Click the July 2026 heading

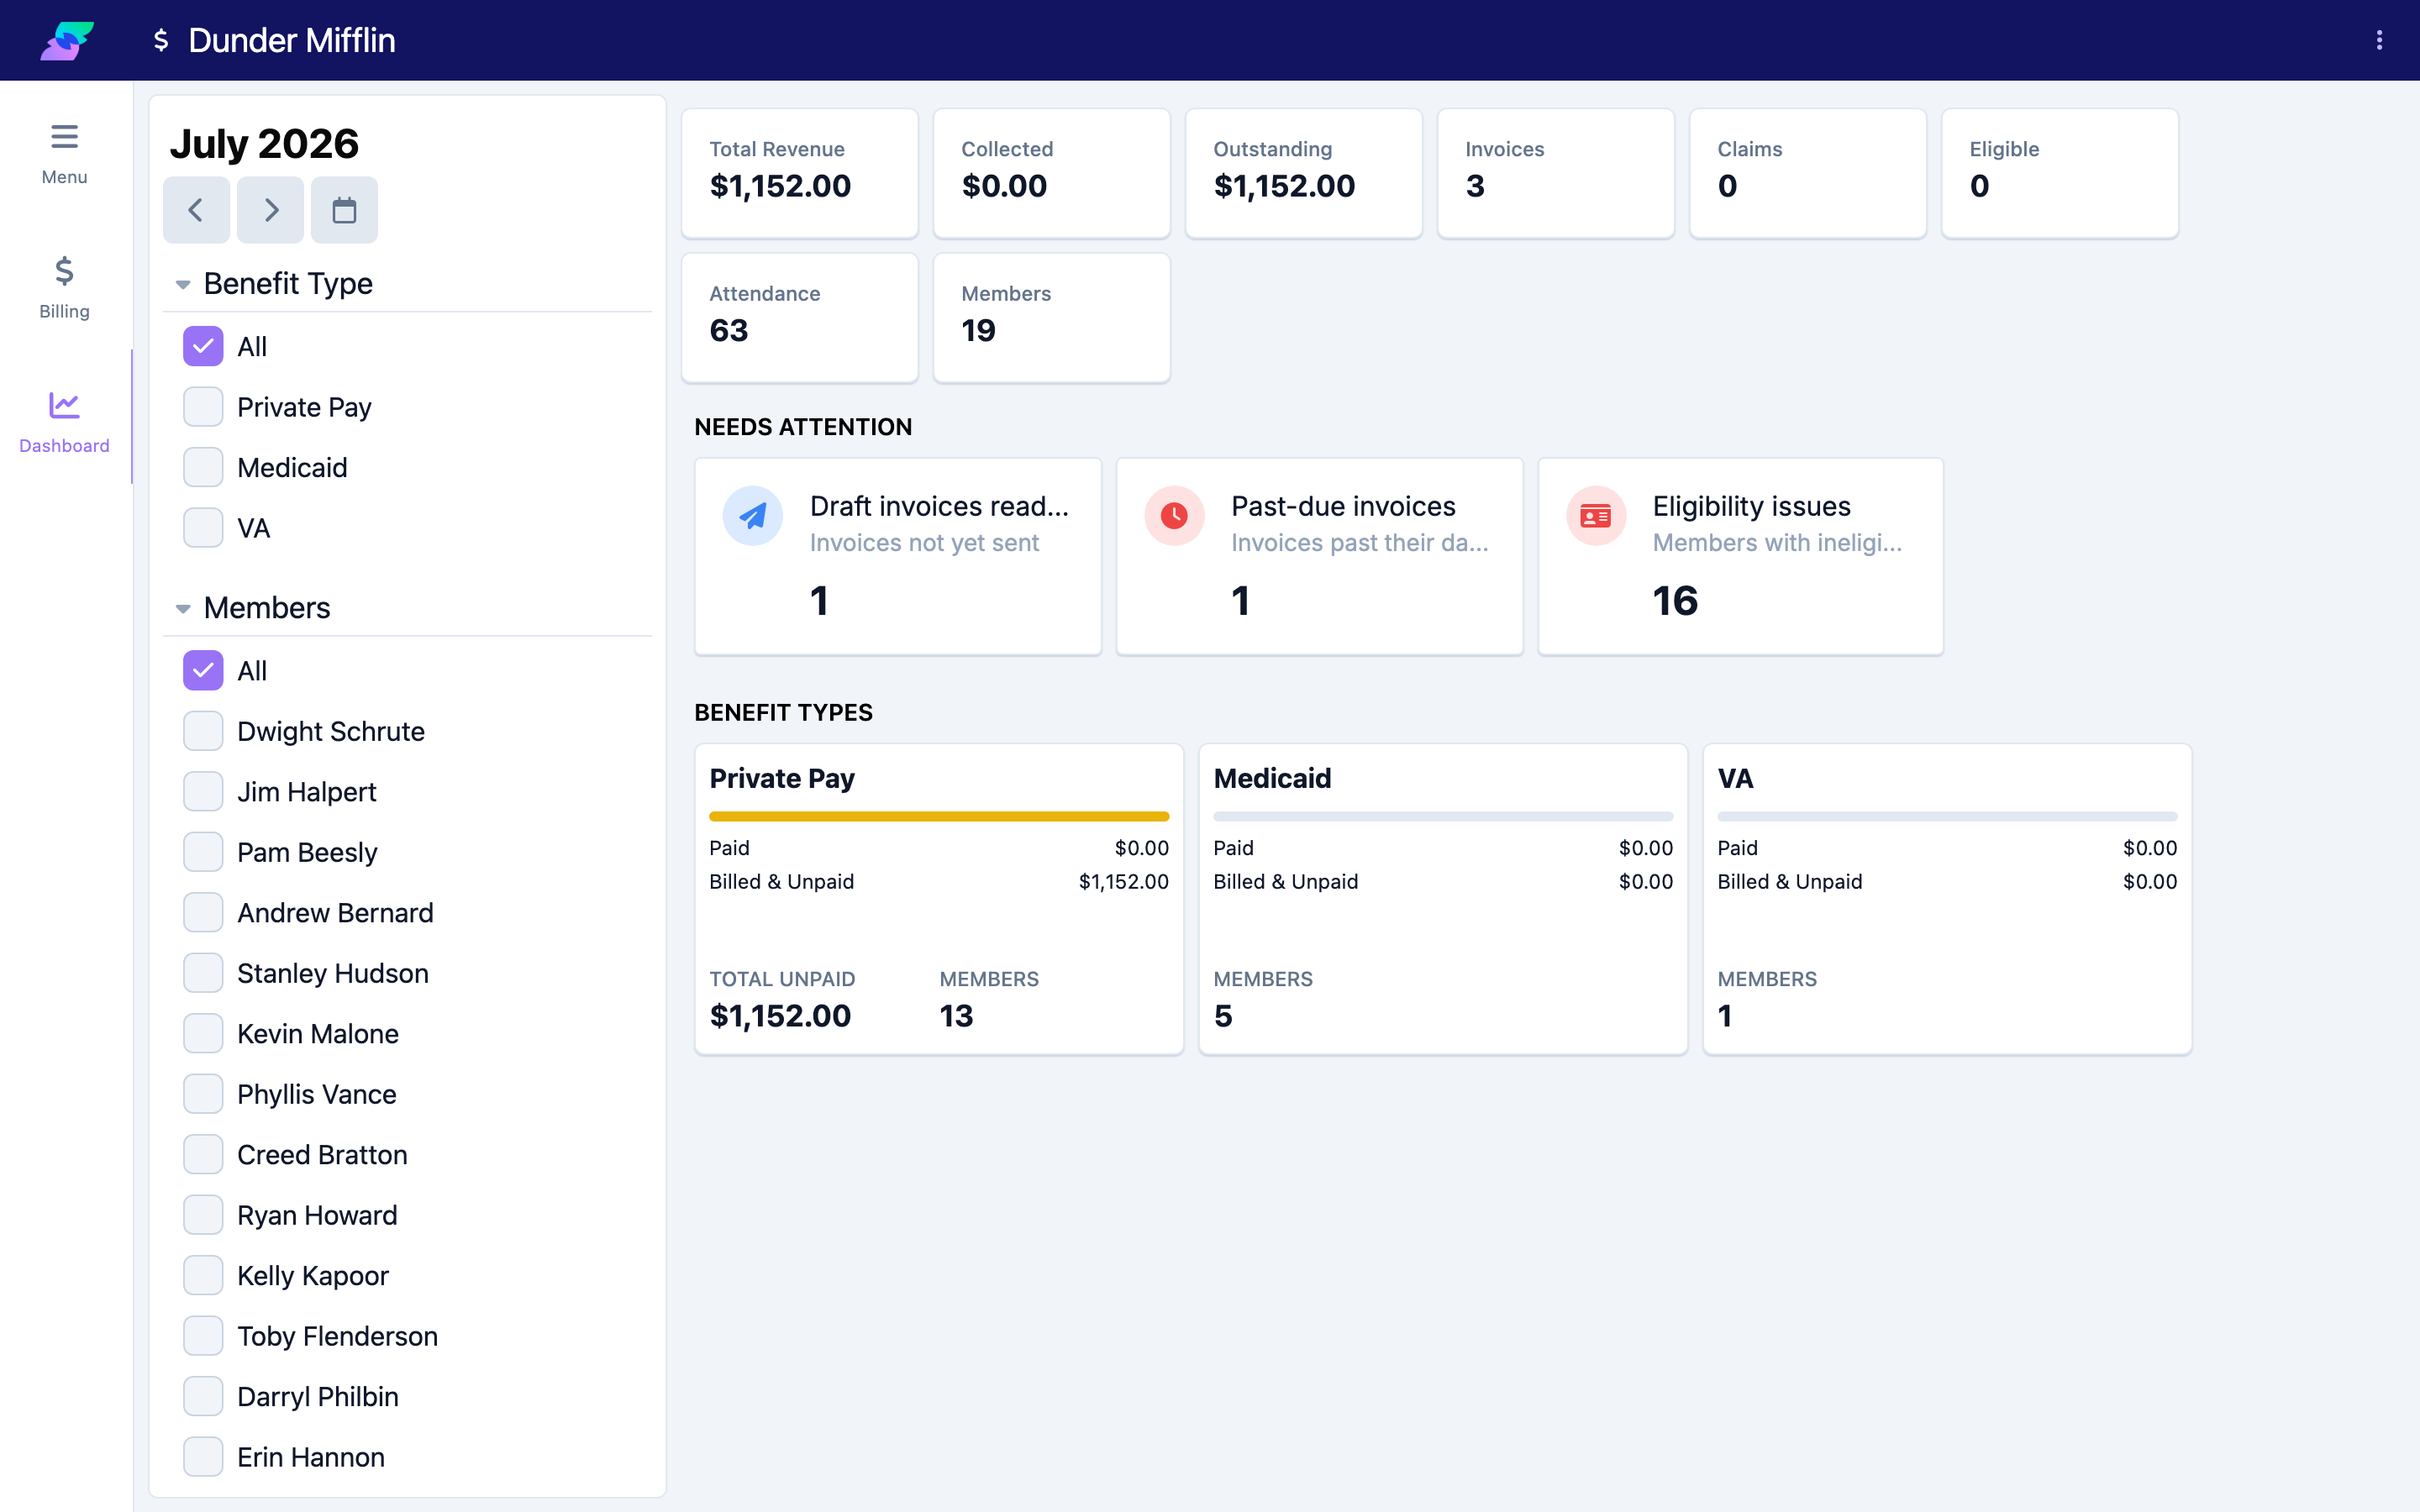[264, 144]
